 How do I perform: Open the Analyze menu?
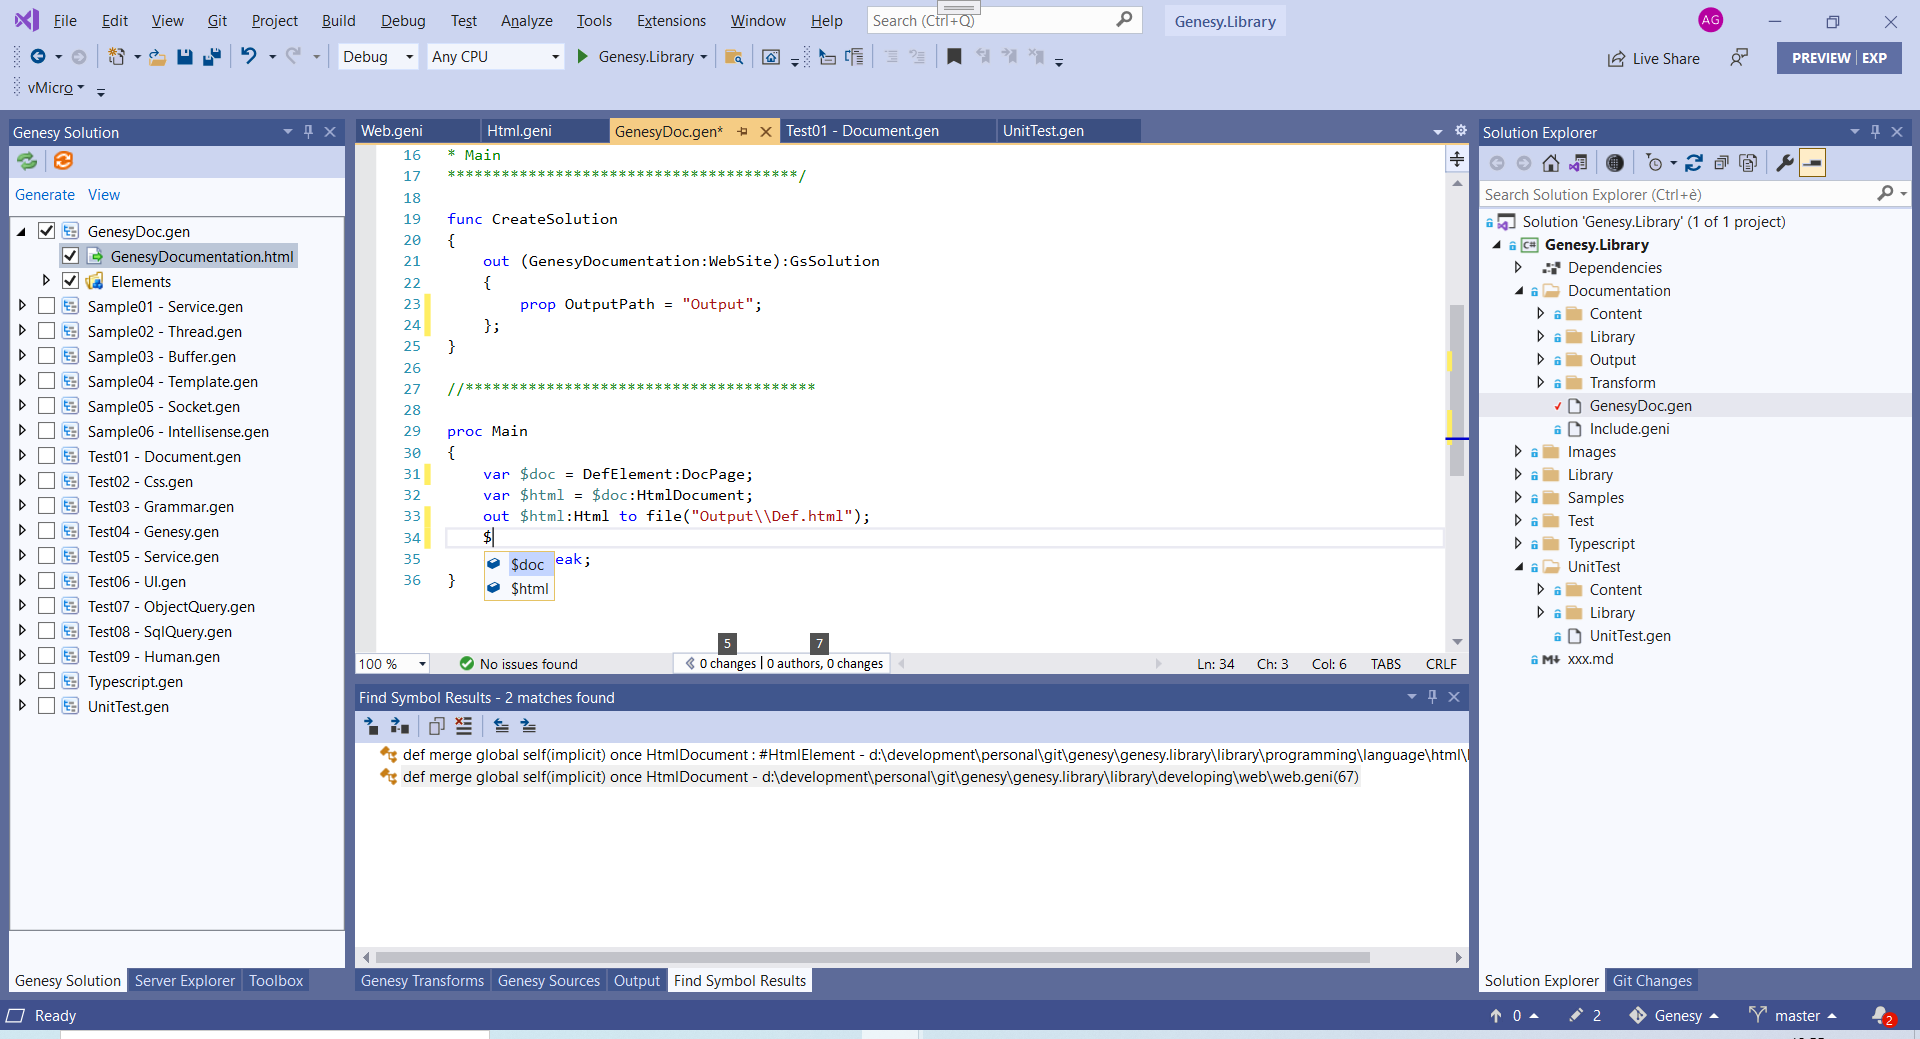[526, 21]
